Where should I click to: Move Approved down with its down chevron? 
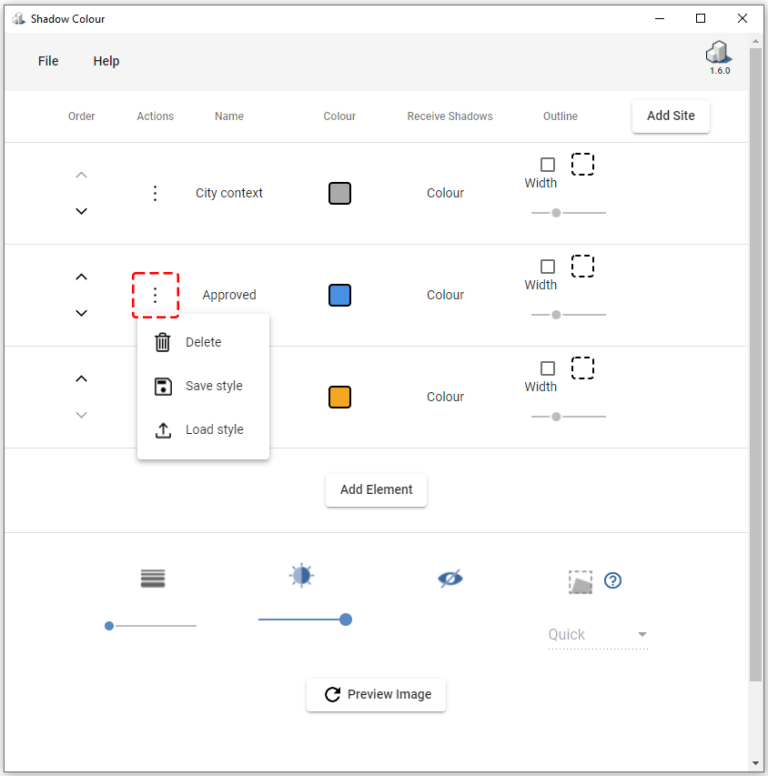point(81,313)
